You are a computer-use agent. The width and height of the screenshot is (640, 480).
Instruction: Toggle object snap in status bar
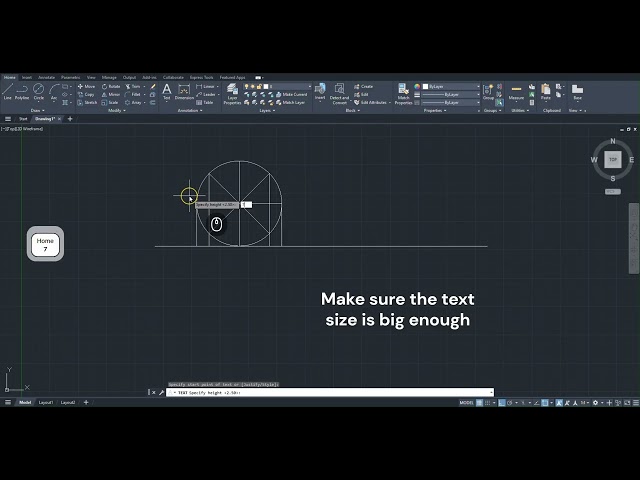point(544,403)
